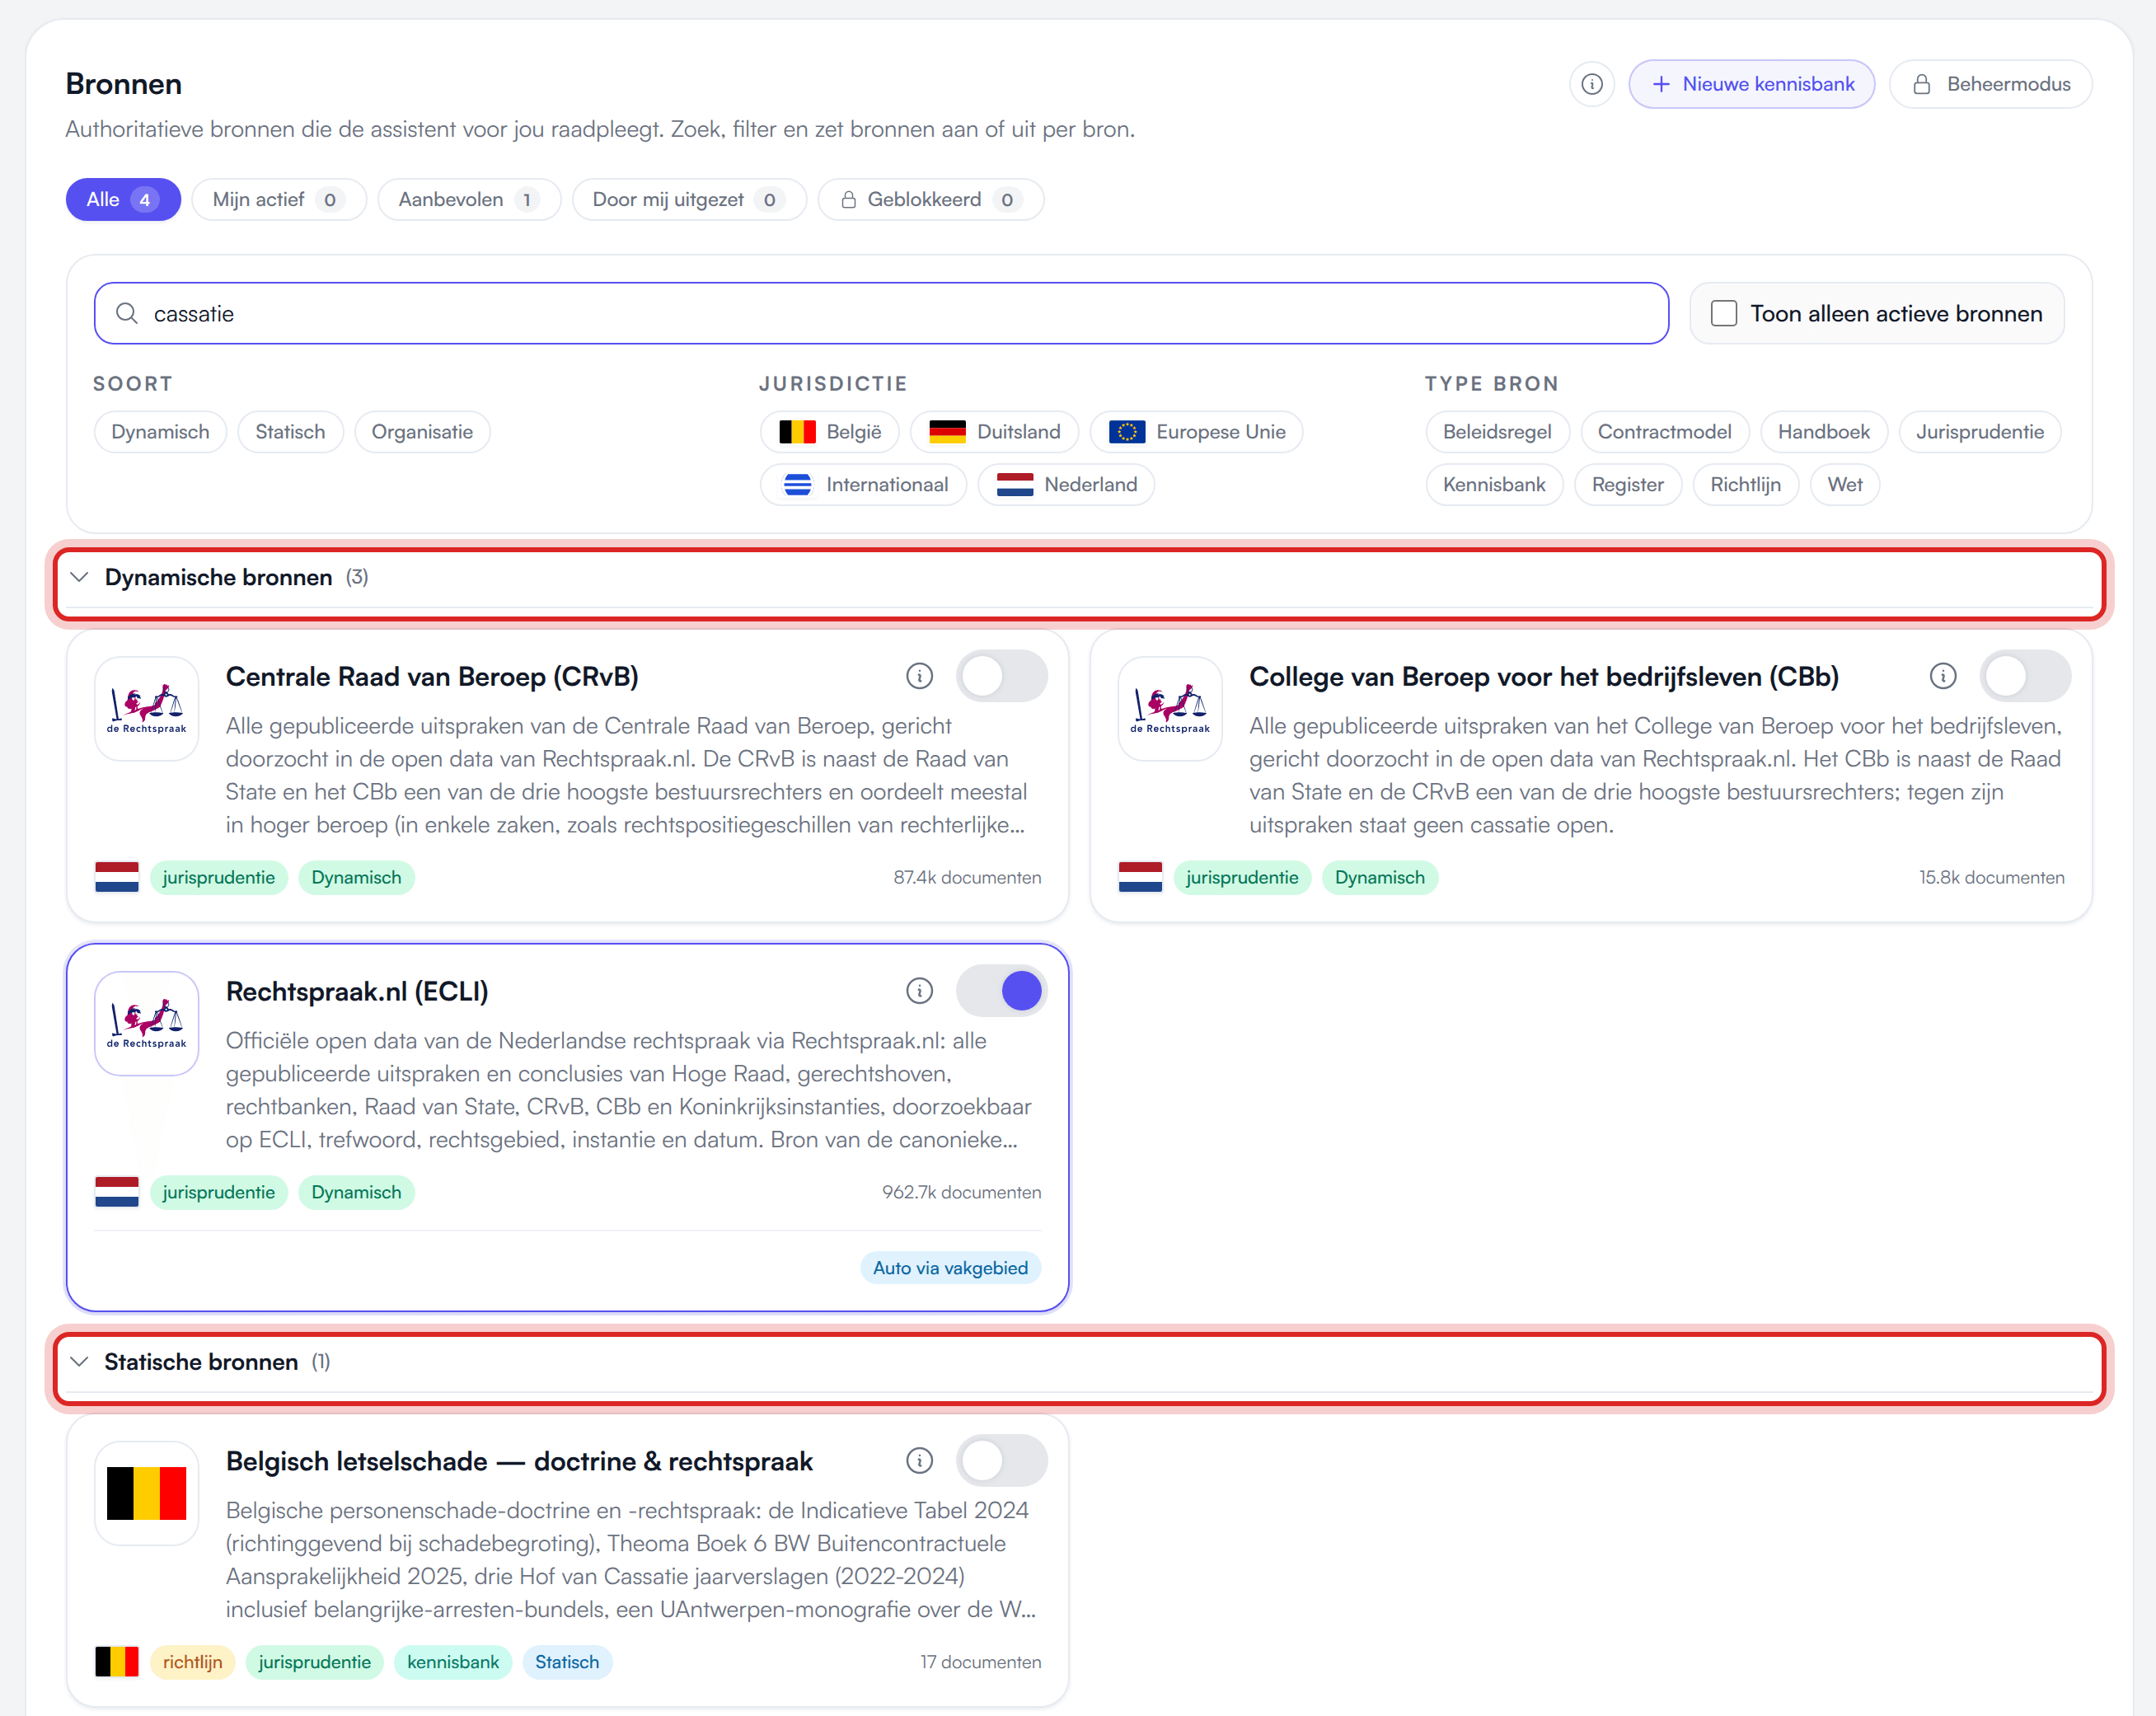Open info for Belgisch letselschade source
This screenshot has width=2156, height=1716.
(x=919, y=1461)
